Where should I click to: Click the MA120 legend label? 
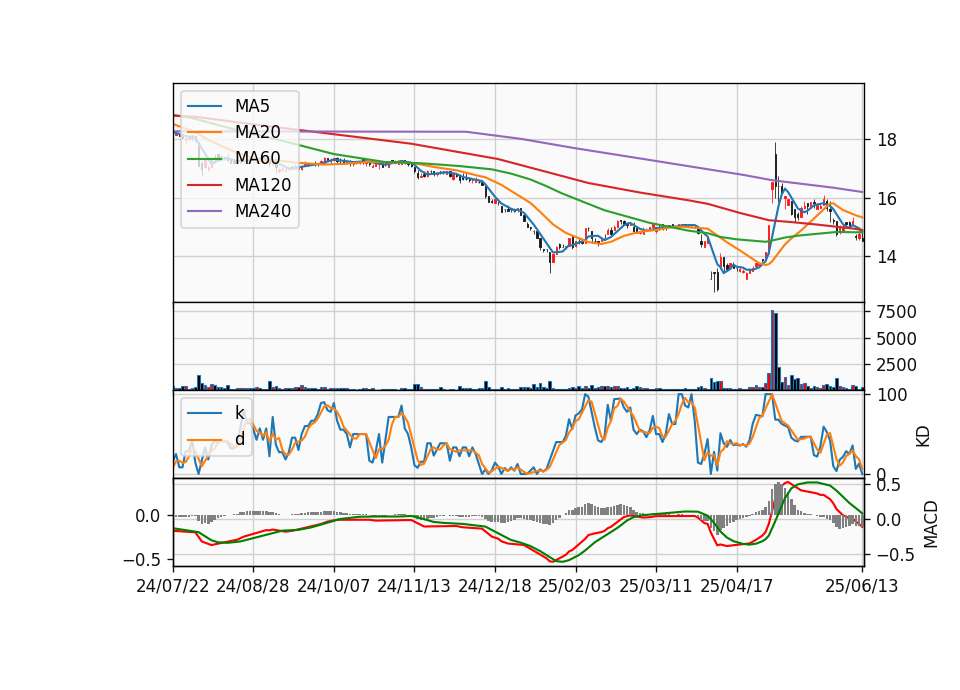pyautogui.click(x=263, y=185)
